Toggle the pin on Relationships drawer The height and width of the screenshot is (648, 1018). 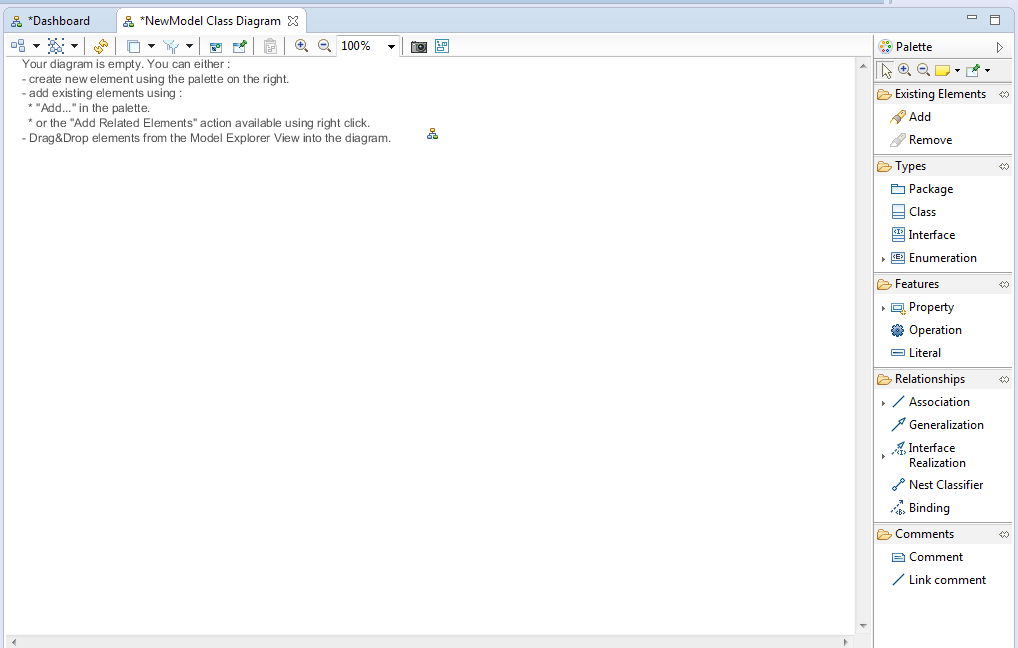coord(1004,379)
